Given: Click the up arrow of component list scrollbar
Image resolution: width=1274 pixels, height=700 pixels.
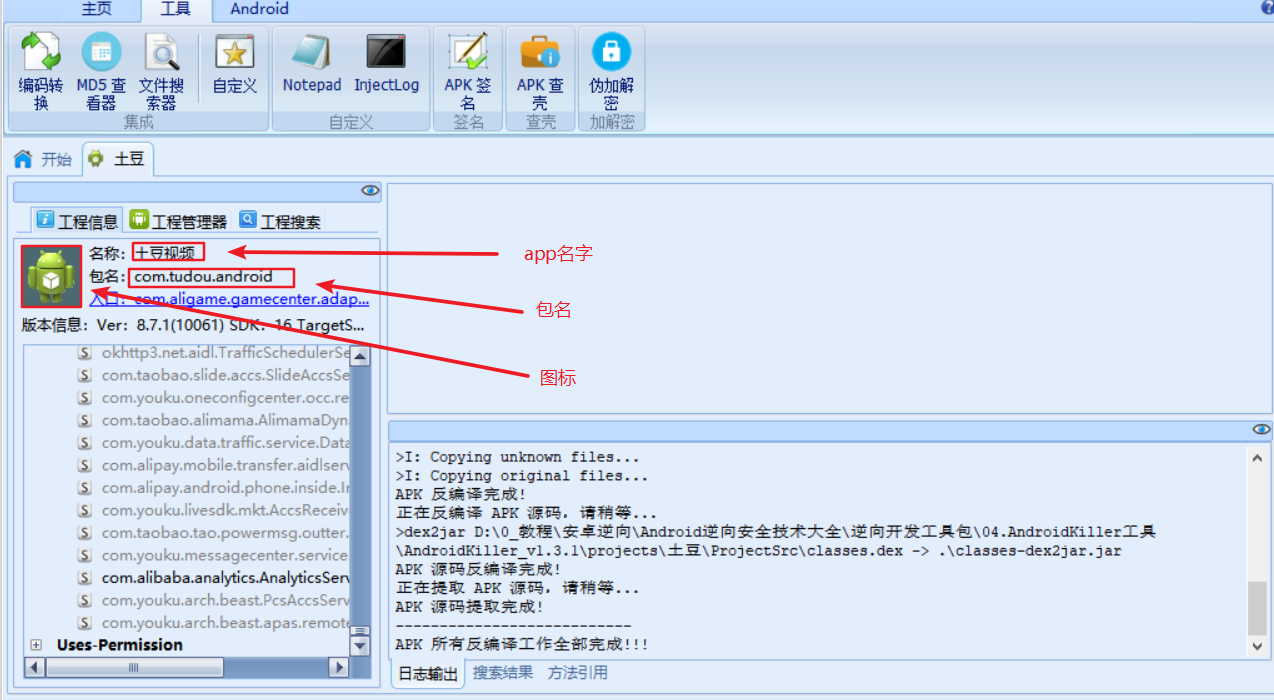Looking at the screenshot, I should tap(360, 356).
